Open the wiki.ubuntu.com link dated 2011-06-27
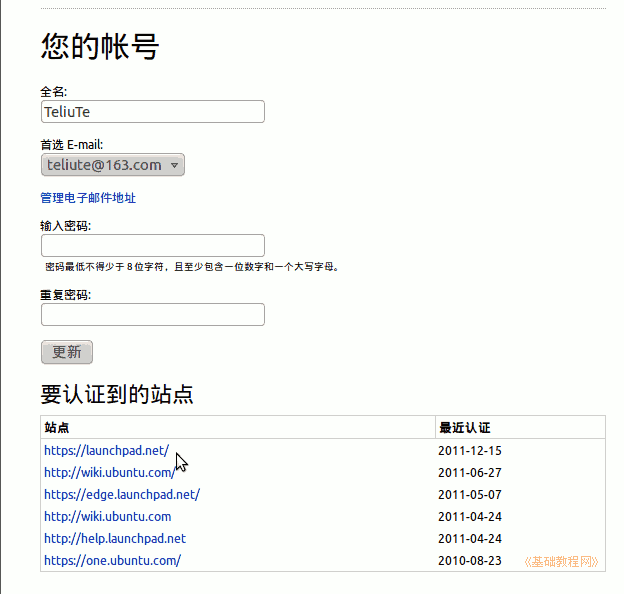624x594 pixels. tap(108, 473)
